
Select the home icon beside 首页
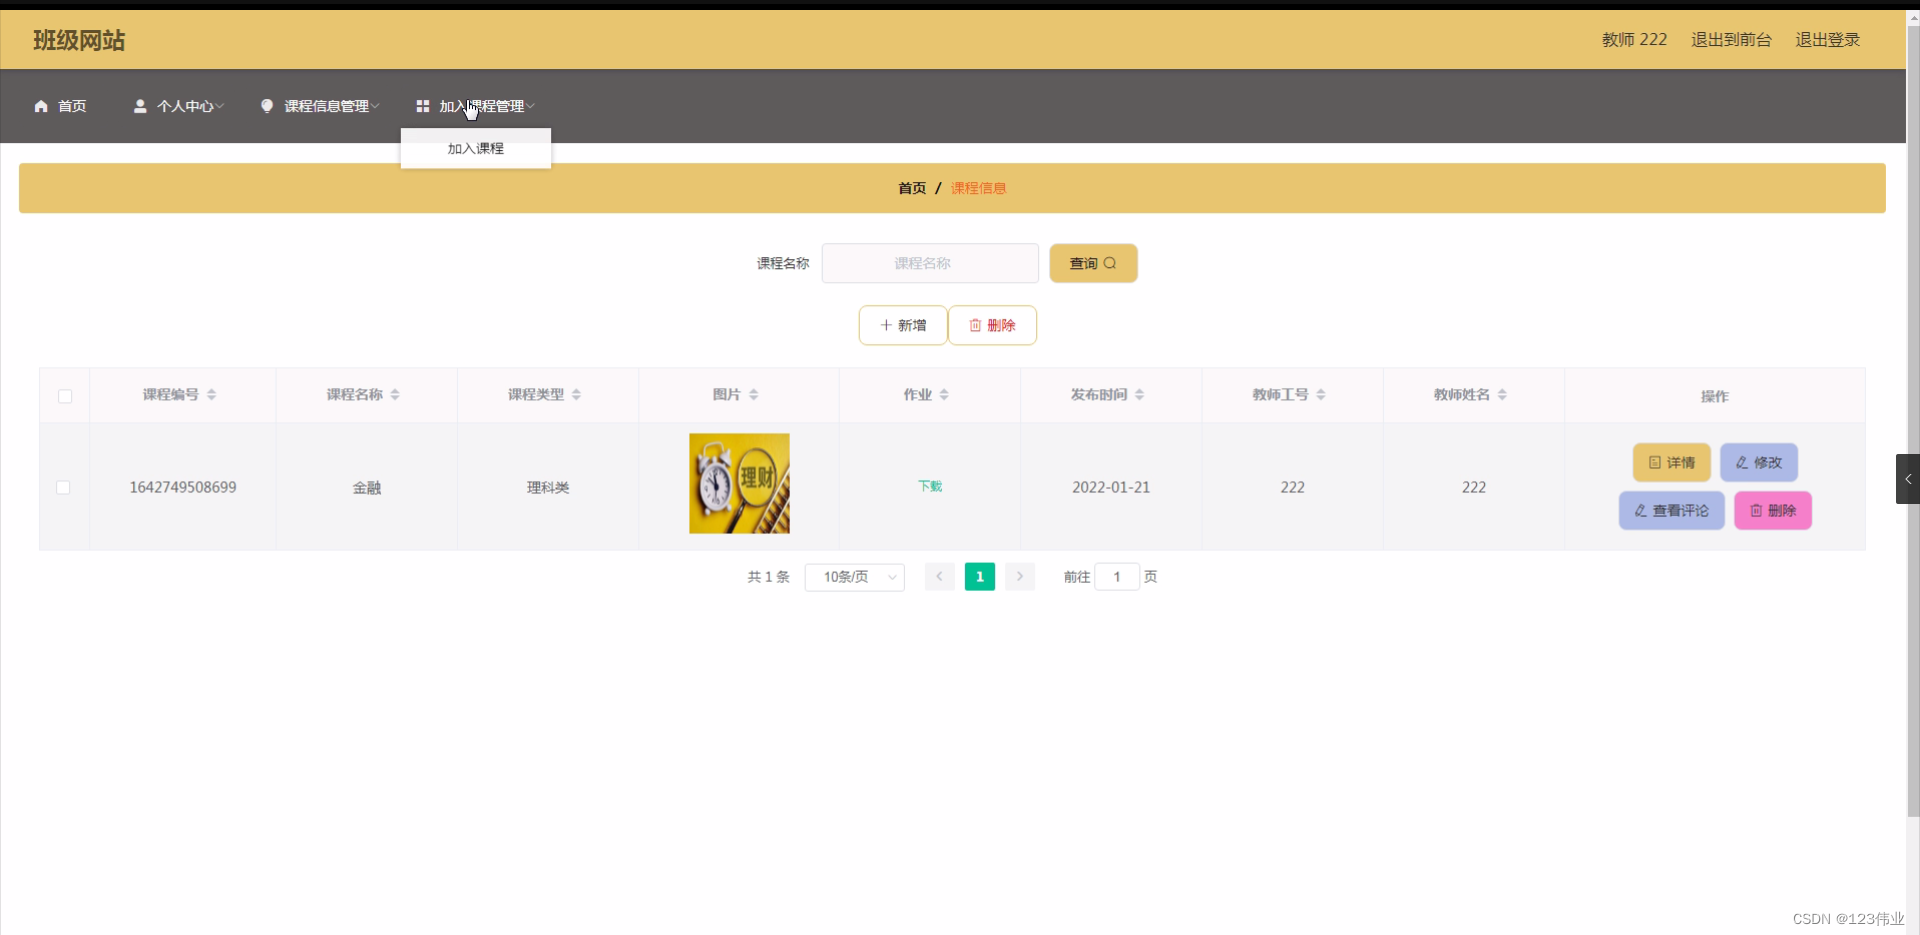tap(41, 106)
